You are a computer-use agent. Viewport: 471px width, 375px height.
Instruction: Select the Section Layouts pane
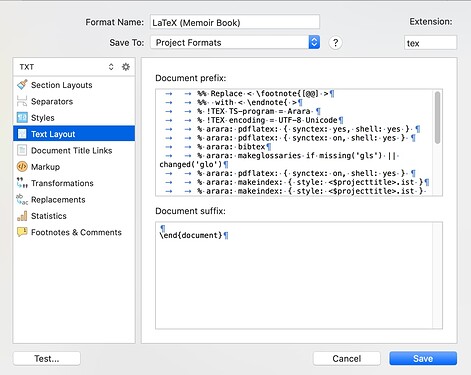pos(74,85)
